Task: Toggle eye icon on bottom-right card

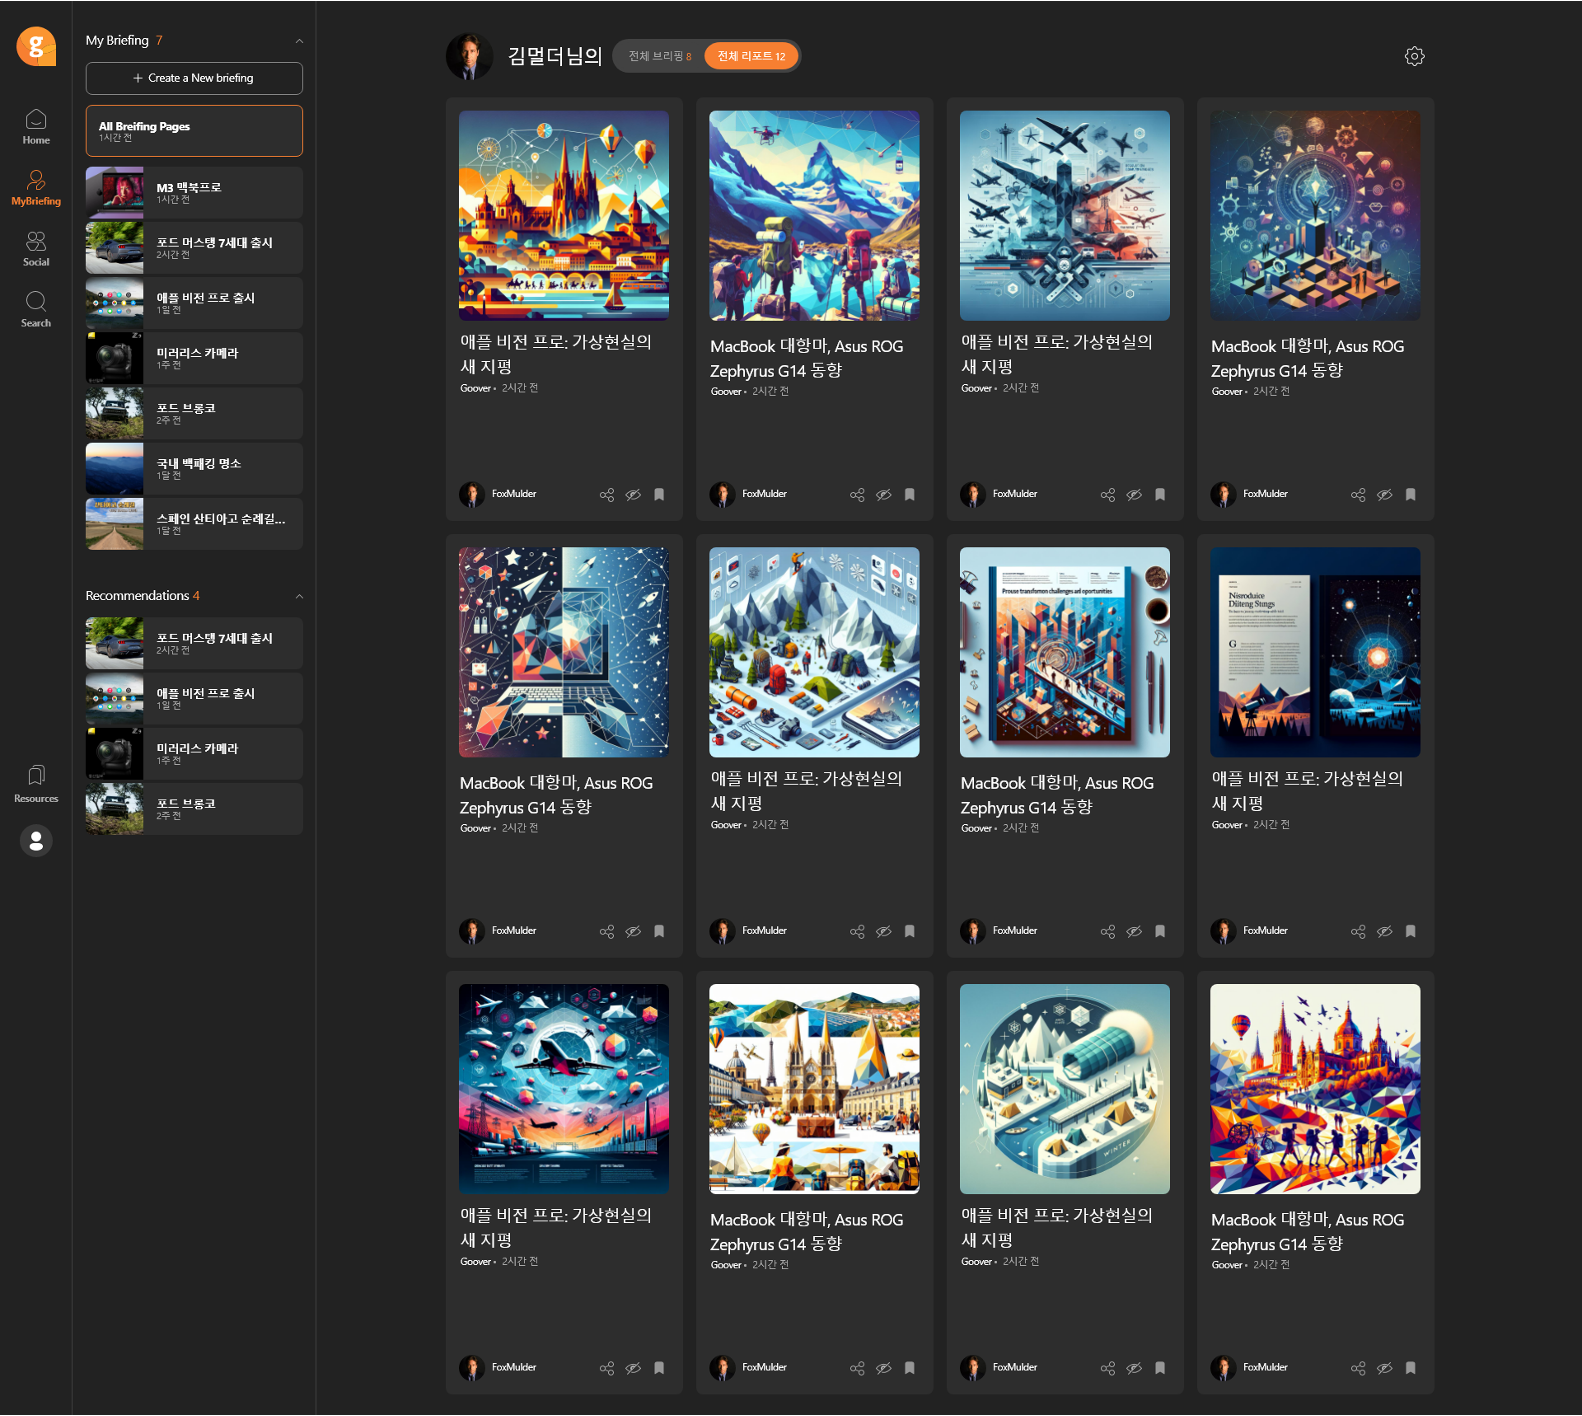Action: click(x=1384, y=1368)
